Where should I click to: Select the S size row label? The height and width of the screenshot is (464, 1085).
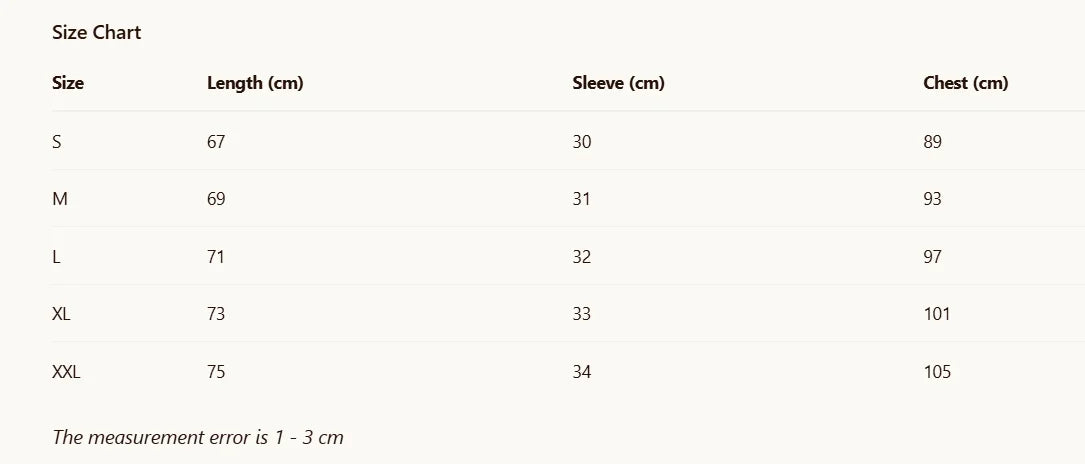[57, 142]
